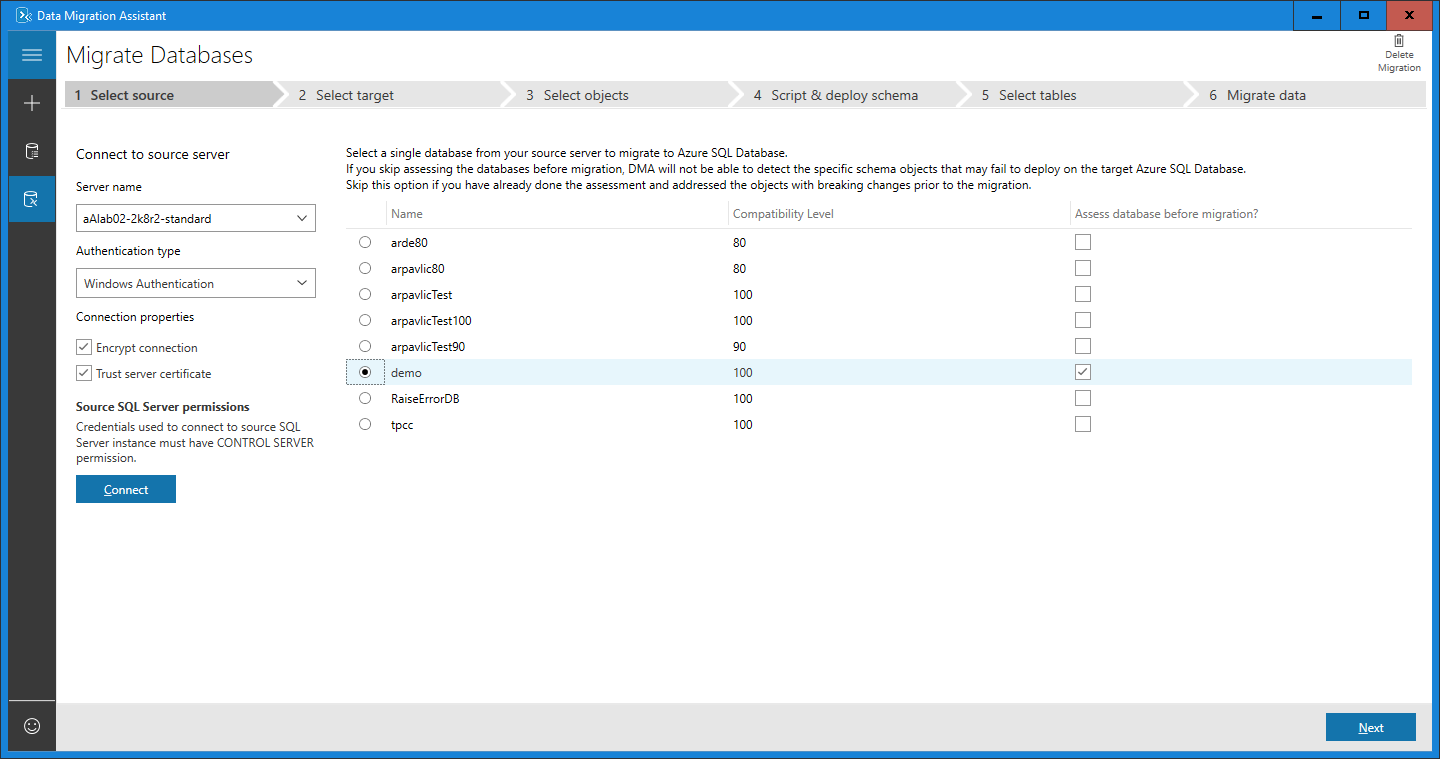Click Next to continue migration
This screenshot has width=1440, height=759.
point(1370,727)
